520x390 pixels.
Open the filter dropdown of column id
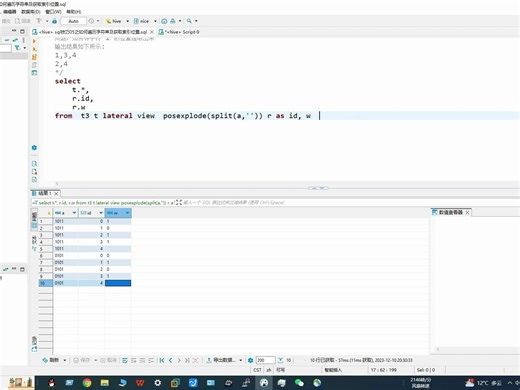101,213
